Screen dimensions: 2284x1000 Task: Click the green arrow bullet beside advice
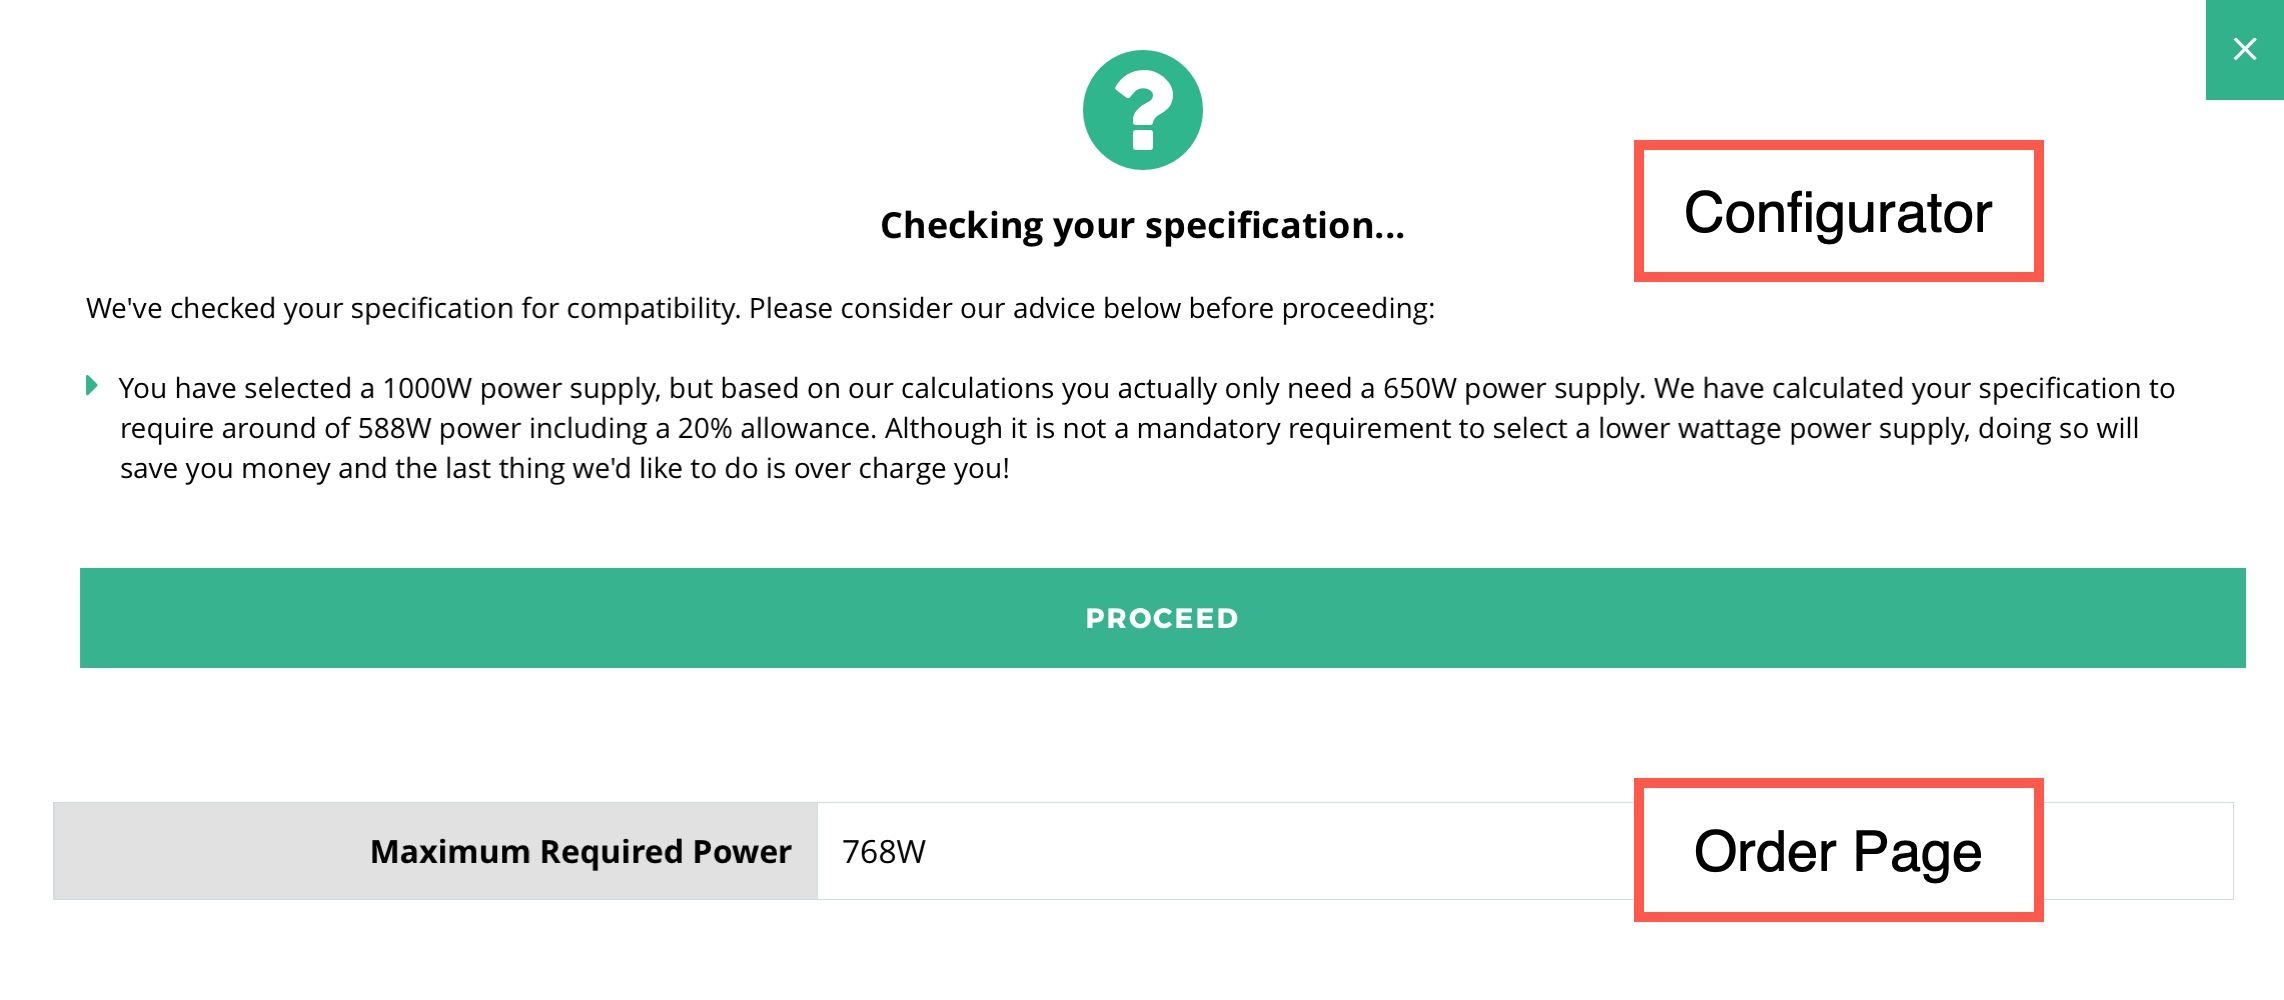(x=92, y=385)
